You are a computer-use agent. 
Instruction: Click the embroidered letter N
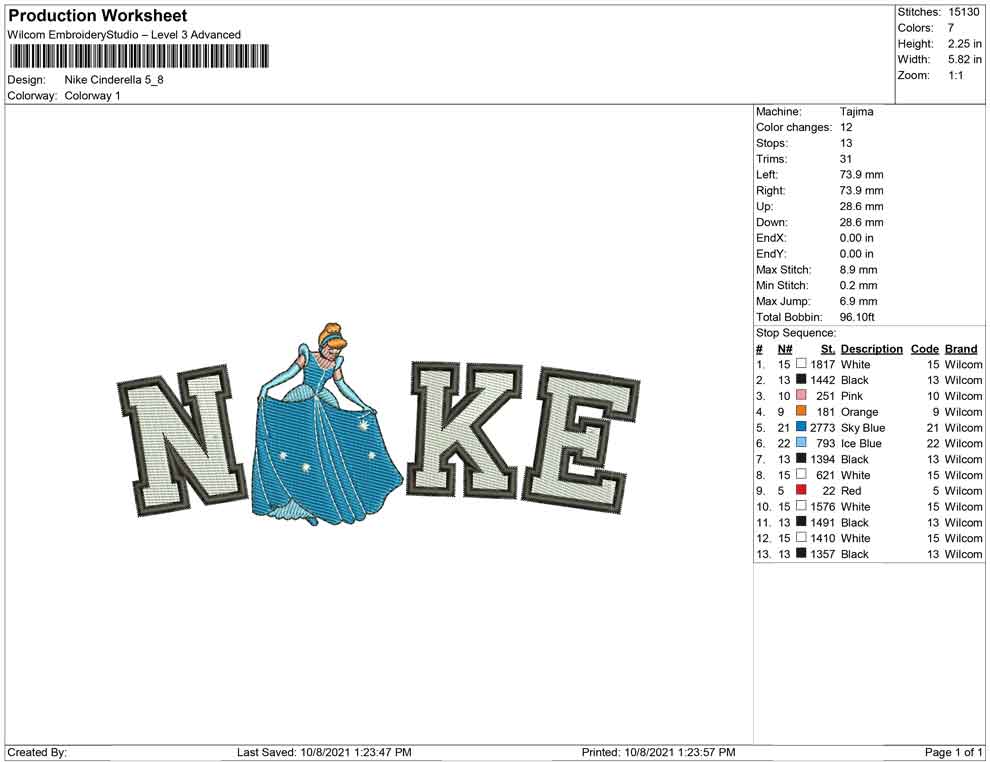point(181,440)
